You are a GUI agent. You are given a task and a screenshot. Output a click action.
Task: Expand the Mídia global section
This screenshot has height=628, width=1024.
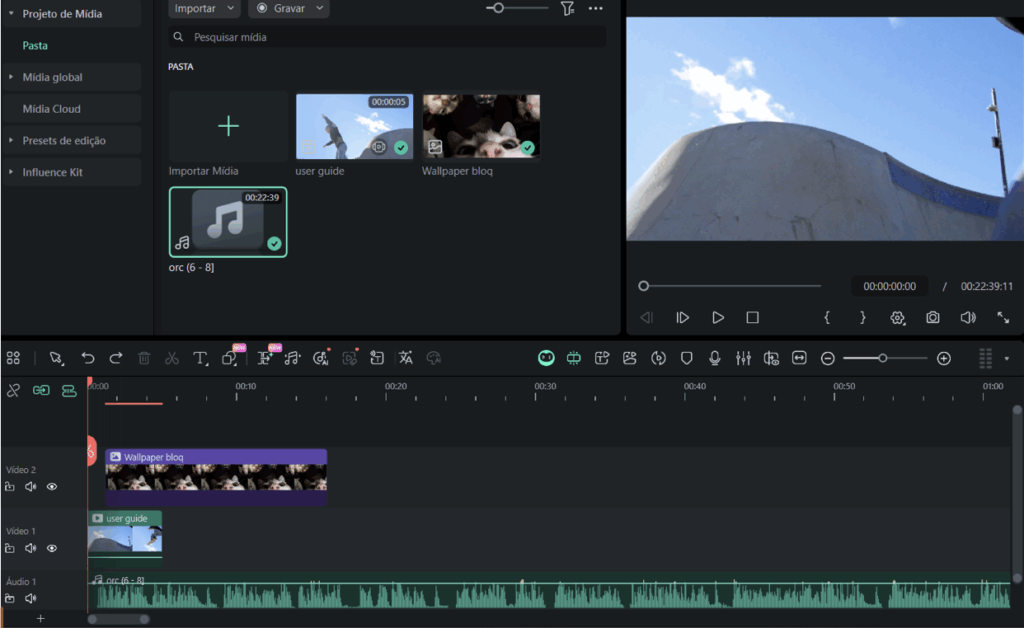52,77
